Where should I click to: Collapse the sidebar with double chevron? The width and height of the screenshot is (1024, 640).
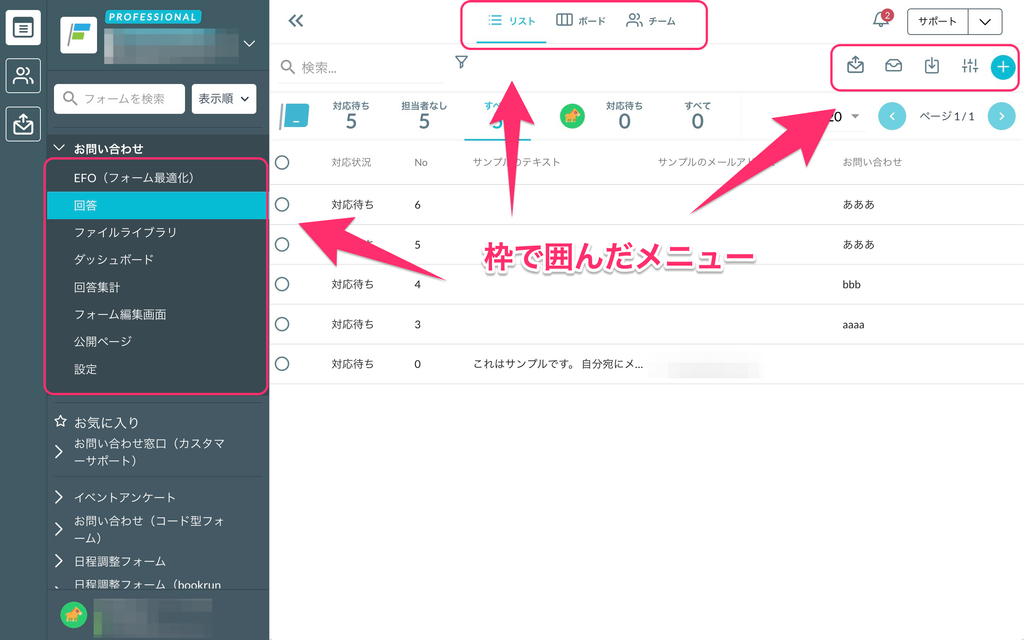point(296,21)
